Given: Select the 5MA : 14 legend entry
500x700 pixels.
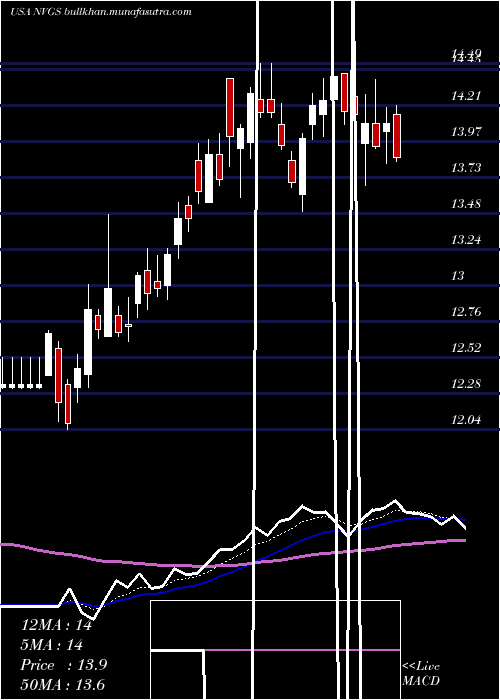Looking at the screenshot, I should coord(51,645).
